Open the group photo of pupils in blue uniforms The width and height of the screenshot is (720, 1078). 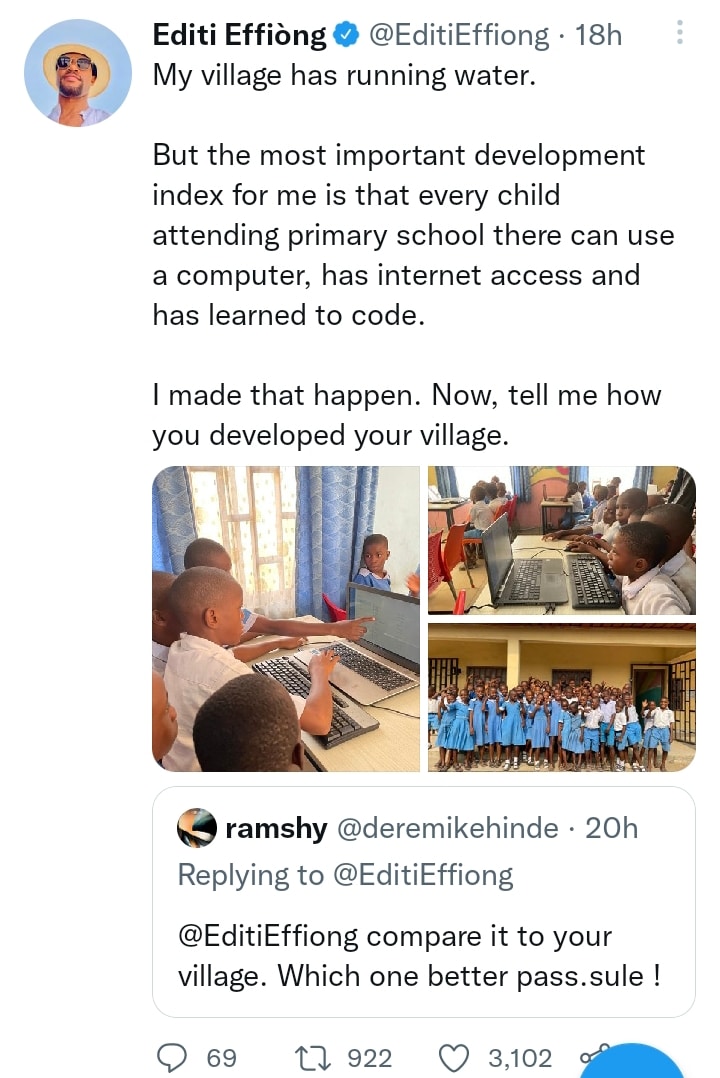[x=561, y=697]
